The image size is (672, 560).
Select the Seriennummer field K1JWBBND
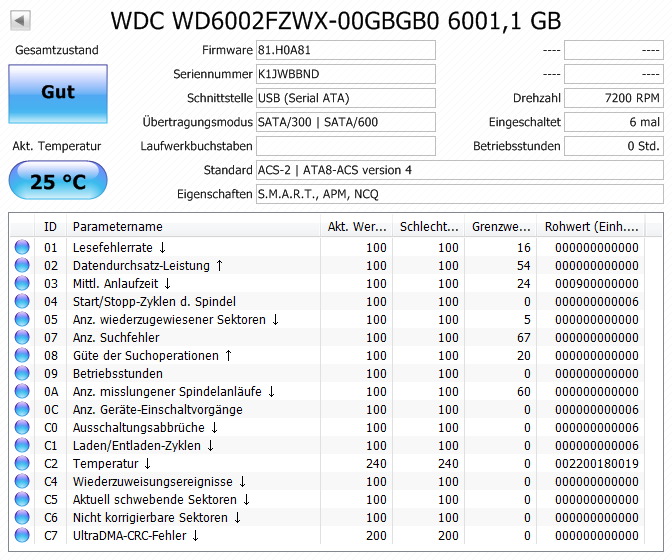345,74
